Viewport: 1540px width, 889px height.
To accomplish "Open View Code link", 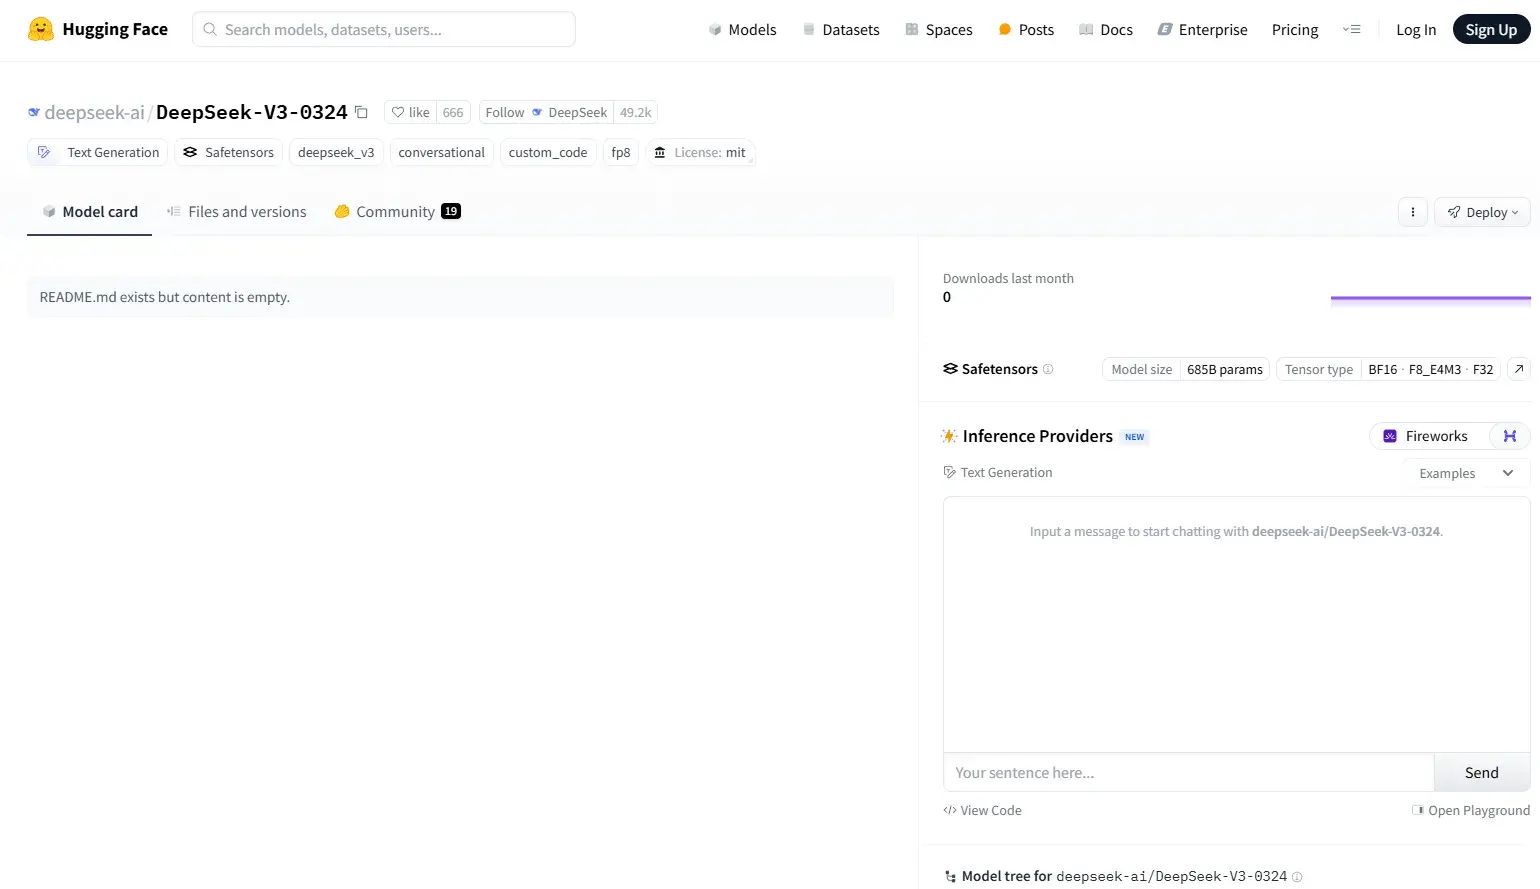I will tap(982, 810).
